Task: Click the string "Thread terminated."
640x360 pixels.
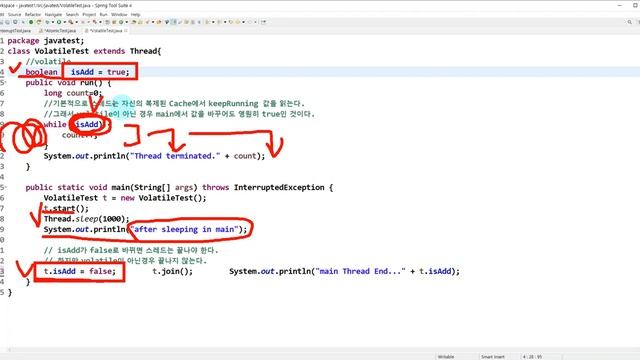Action: tap(175, 156)
